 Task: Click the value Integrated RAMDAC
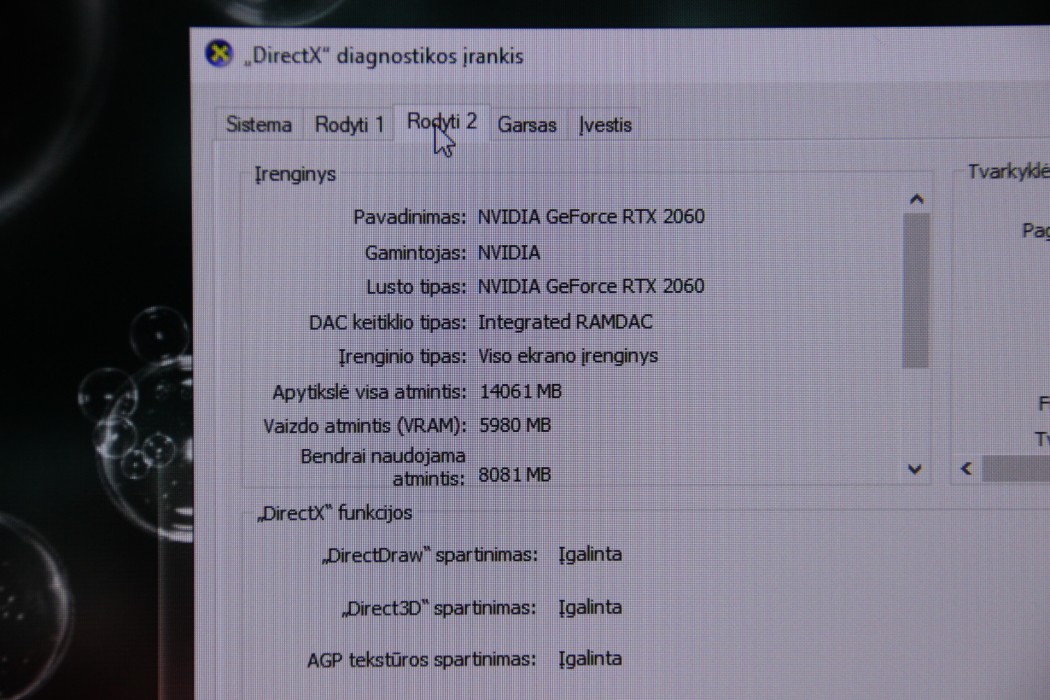[565, 322]
